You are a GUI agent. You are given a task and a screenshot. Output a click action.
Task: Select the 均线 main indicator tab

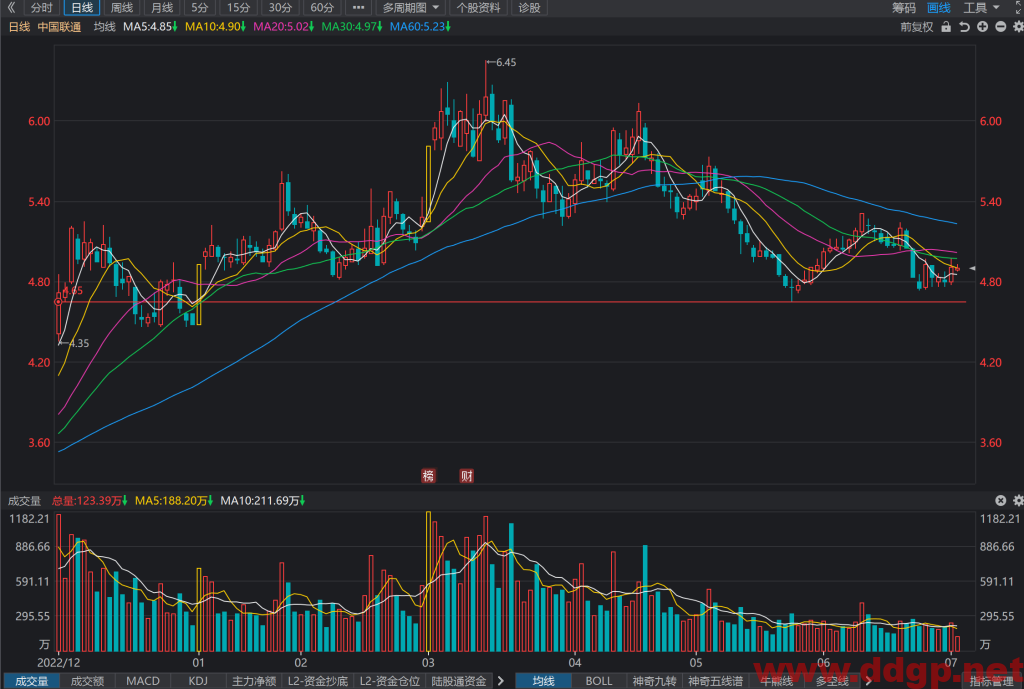[543, 681]
